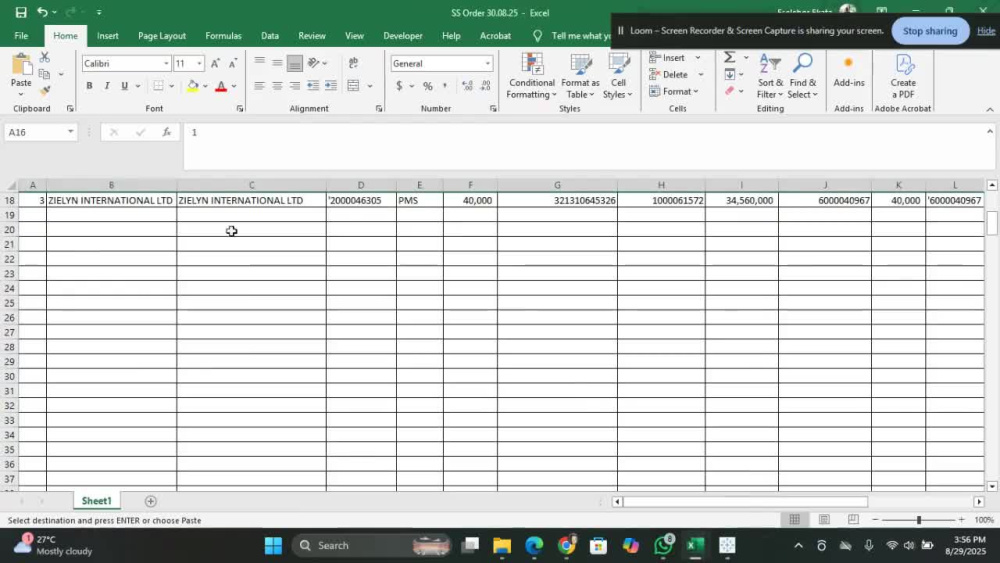Open the Calibri font name dropdown

coord(166,63)
